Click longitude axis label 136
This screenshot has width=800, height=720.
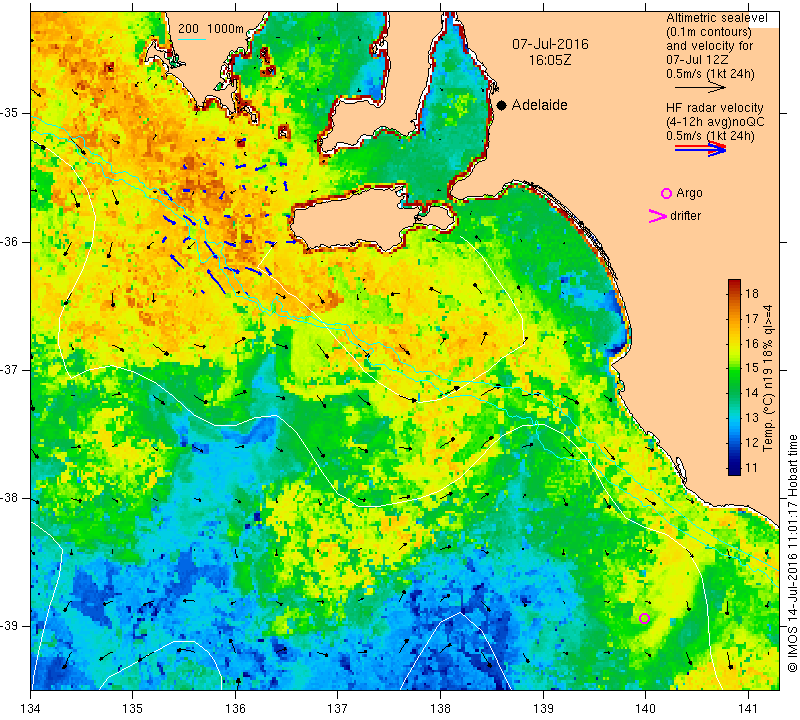coord(236,709)
